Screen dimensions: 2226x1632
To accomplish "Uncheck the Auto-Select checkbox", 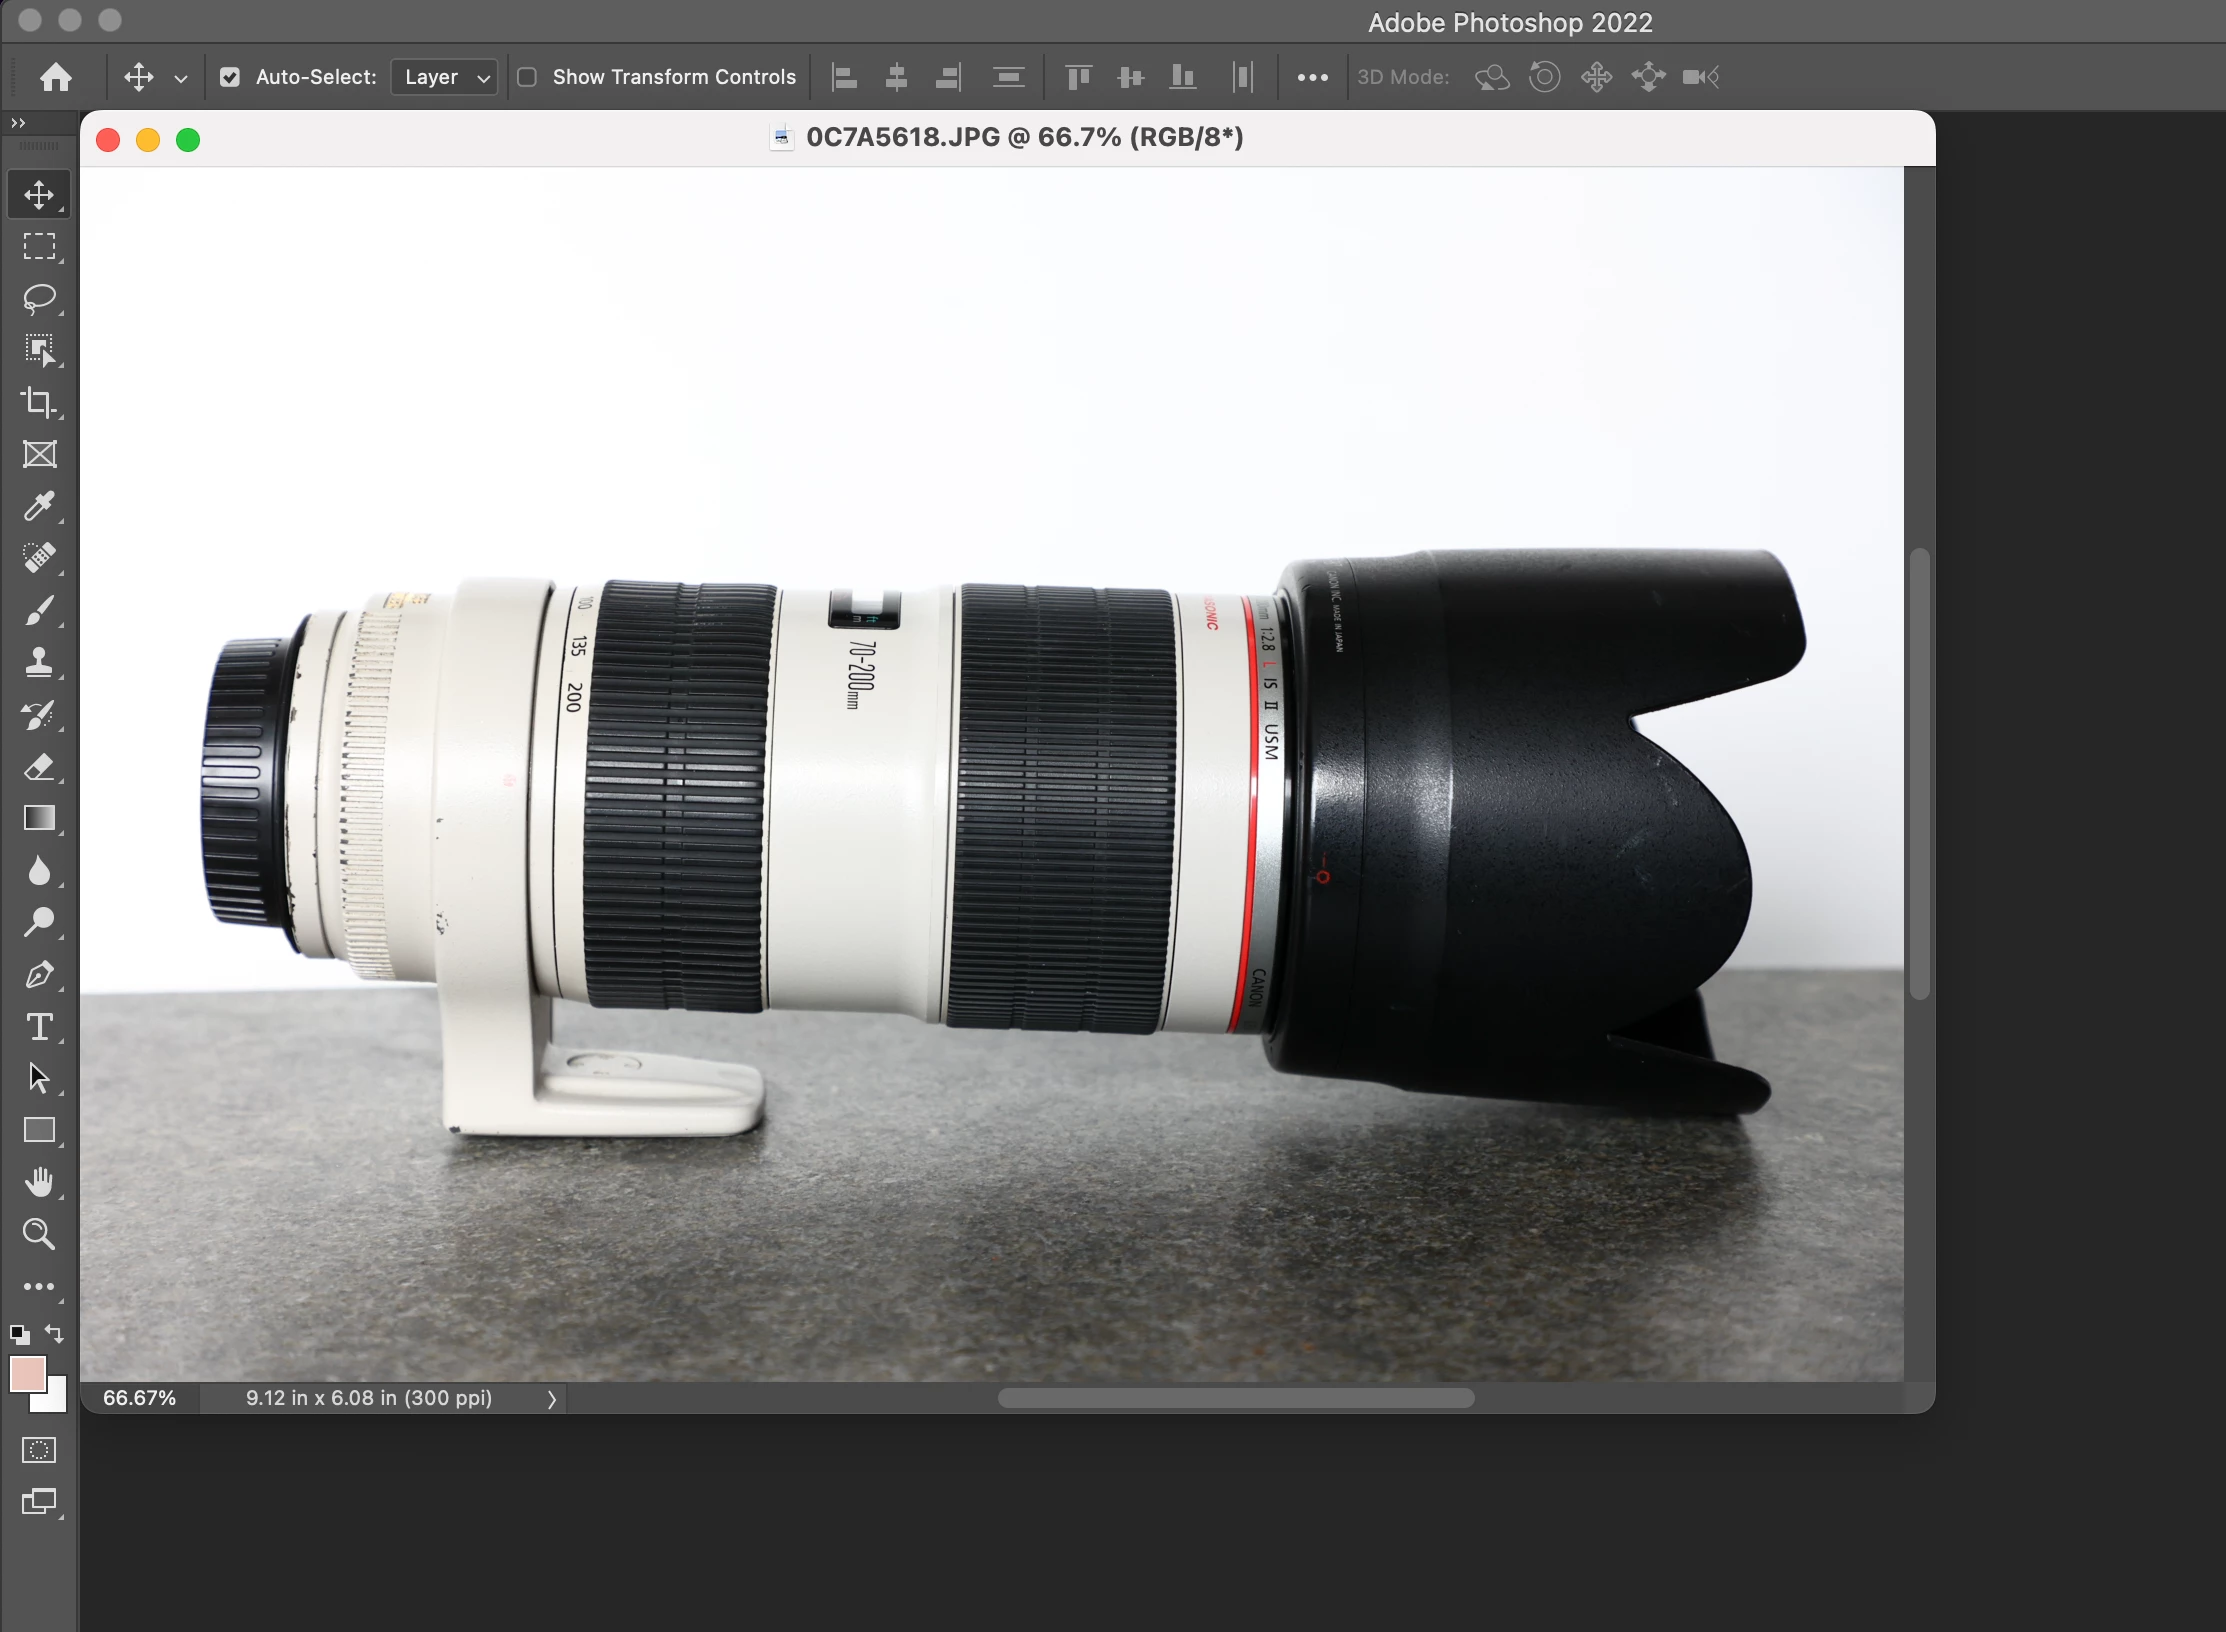I will click(230, 77).
